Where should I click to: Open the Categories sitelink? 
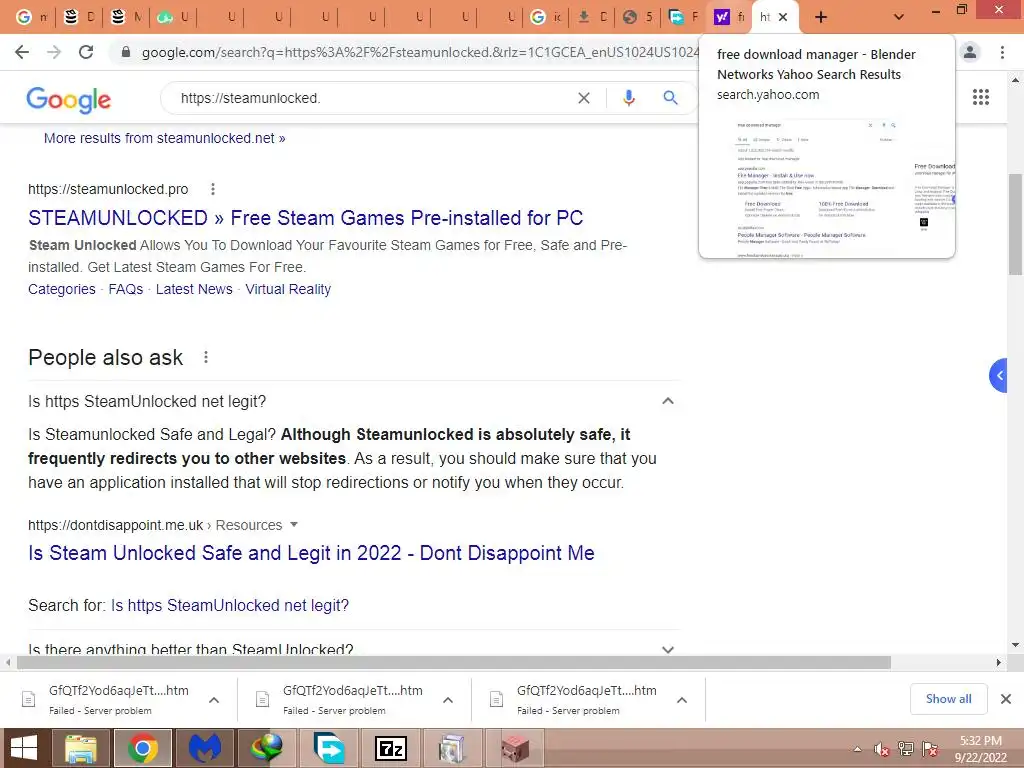pyautogui.click(x=61, y=289)
